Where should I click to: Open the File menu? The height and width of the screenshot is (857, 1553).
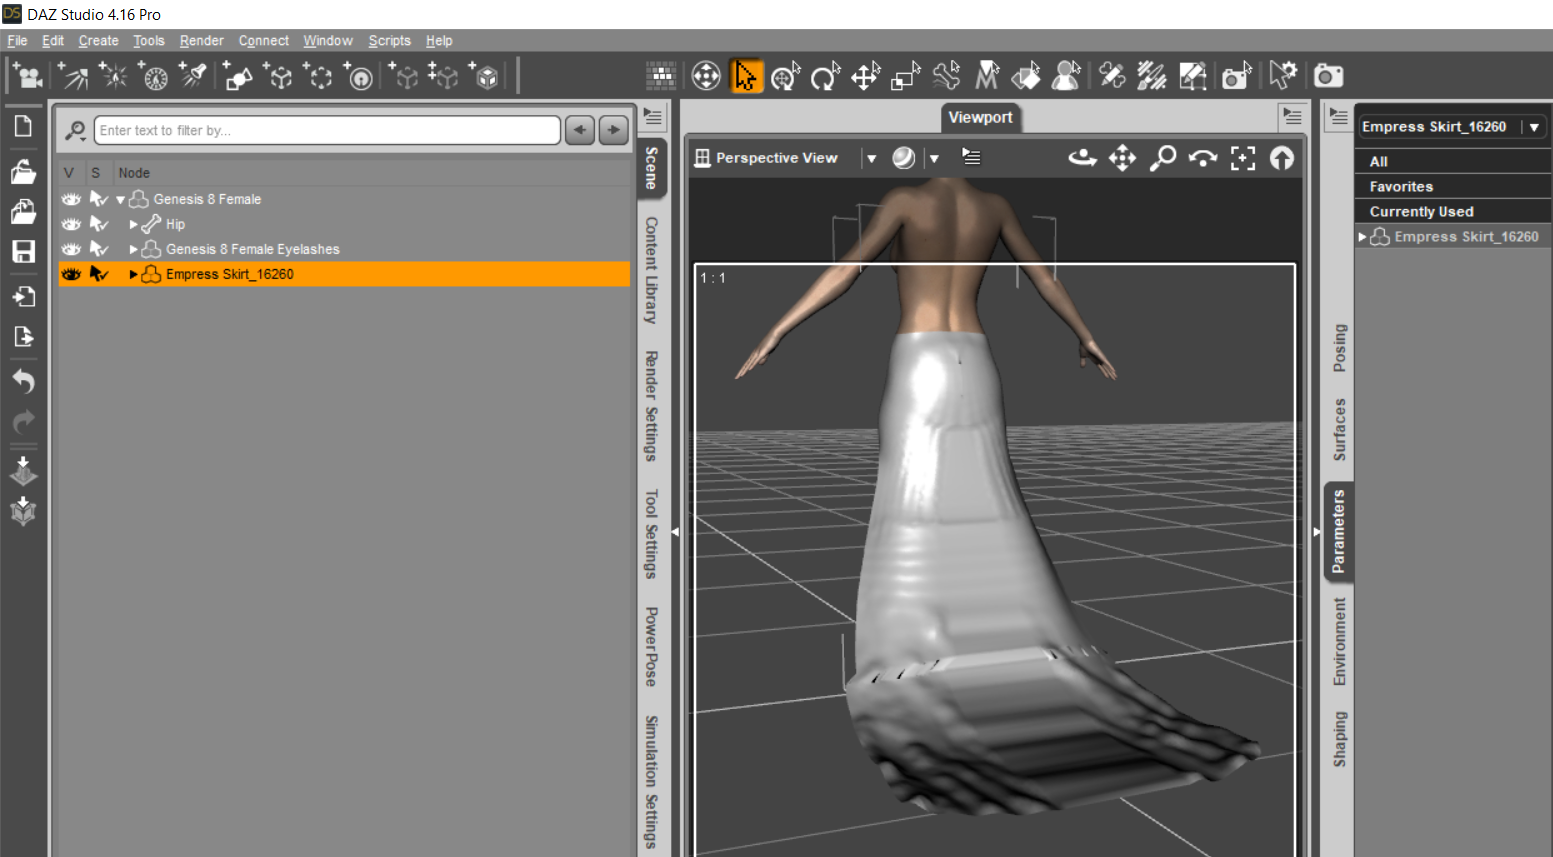coord(17,41)
